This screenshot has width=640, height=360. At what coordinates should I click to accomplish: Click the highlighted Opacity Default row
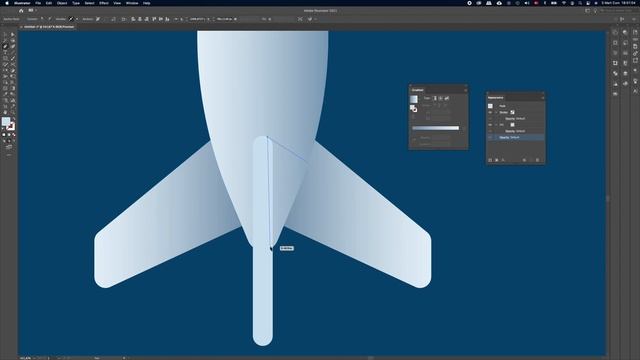click(x=516, y=138)
